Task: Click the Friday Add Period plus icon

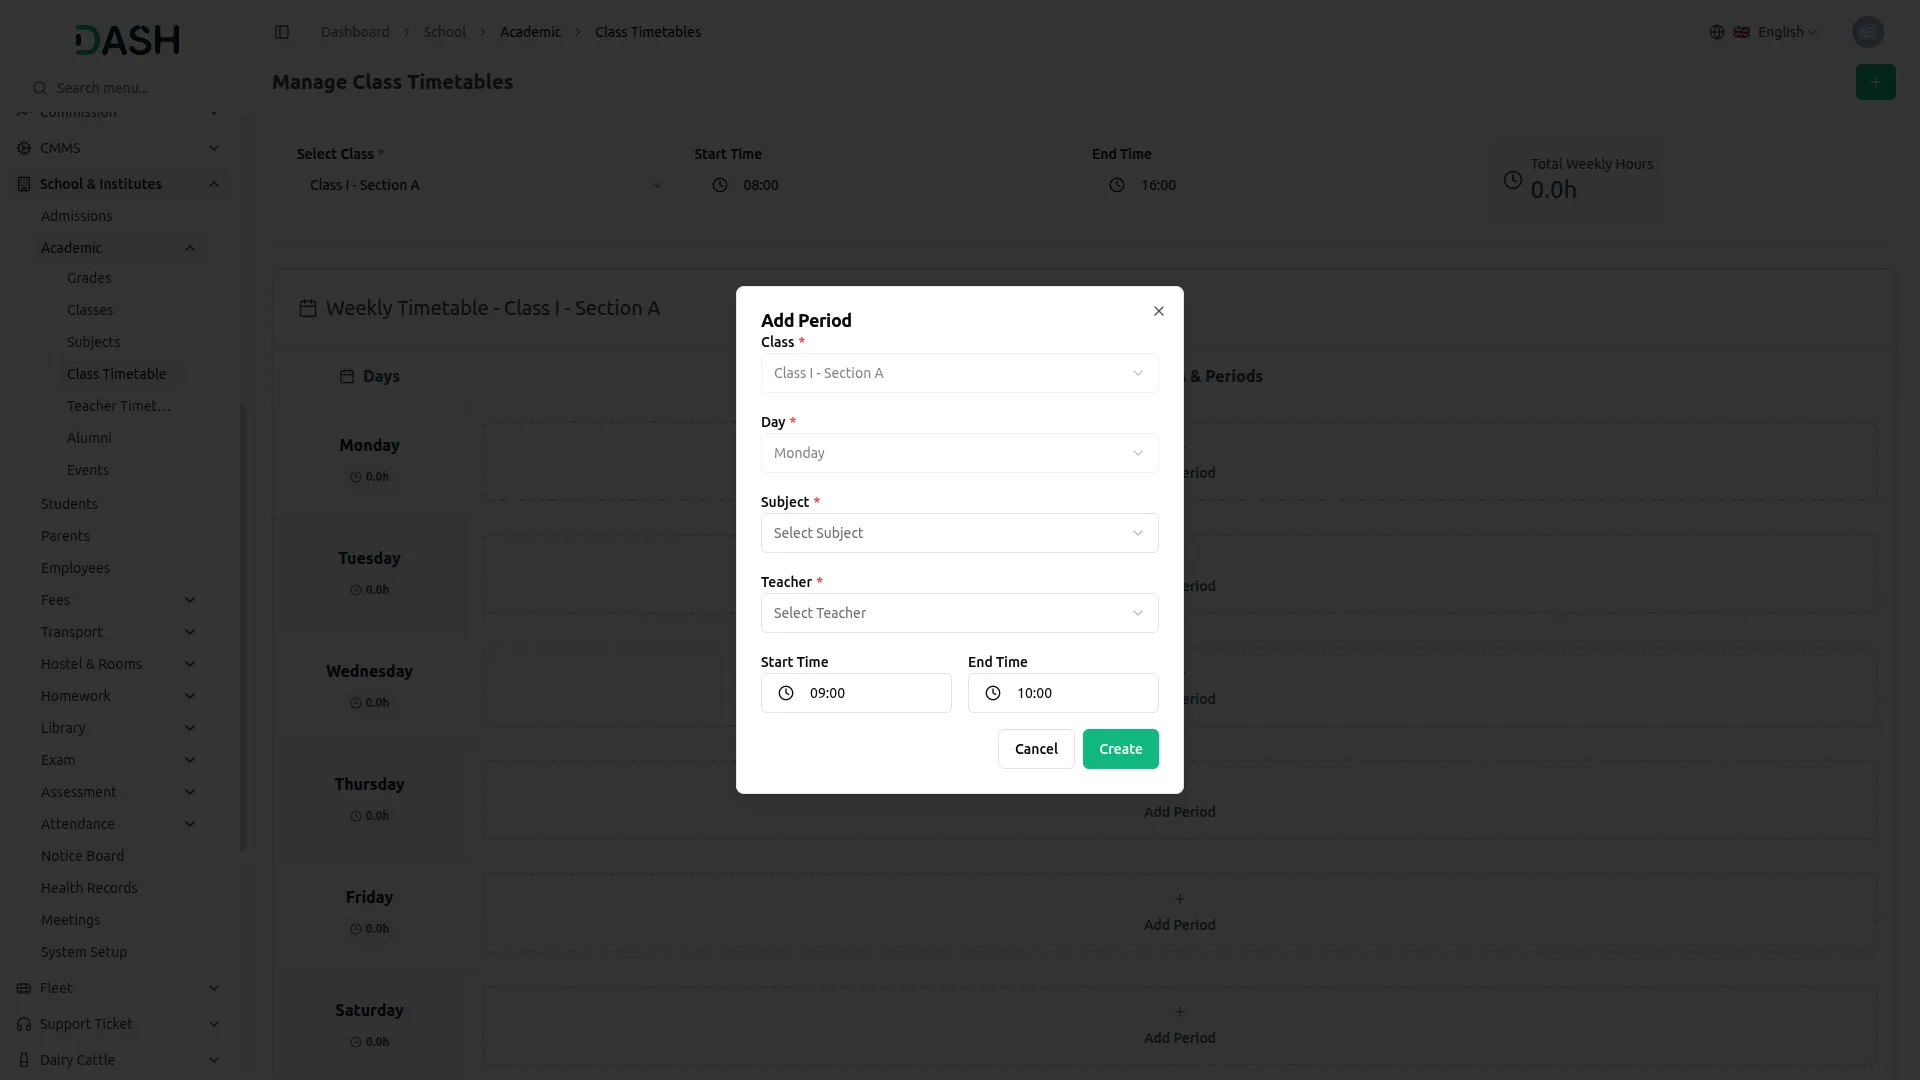Action: [x=1180, y=899]
